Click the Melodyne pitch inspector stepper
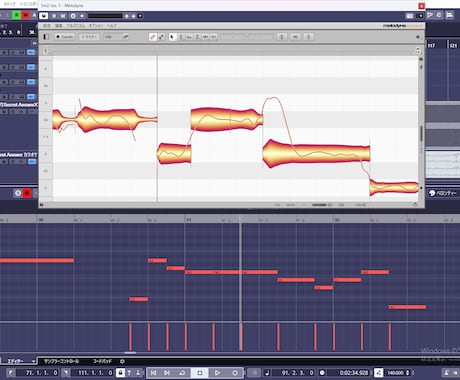Viewport: 460px width, 380px height. (282, 37)
